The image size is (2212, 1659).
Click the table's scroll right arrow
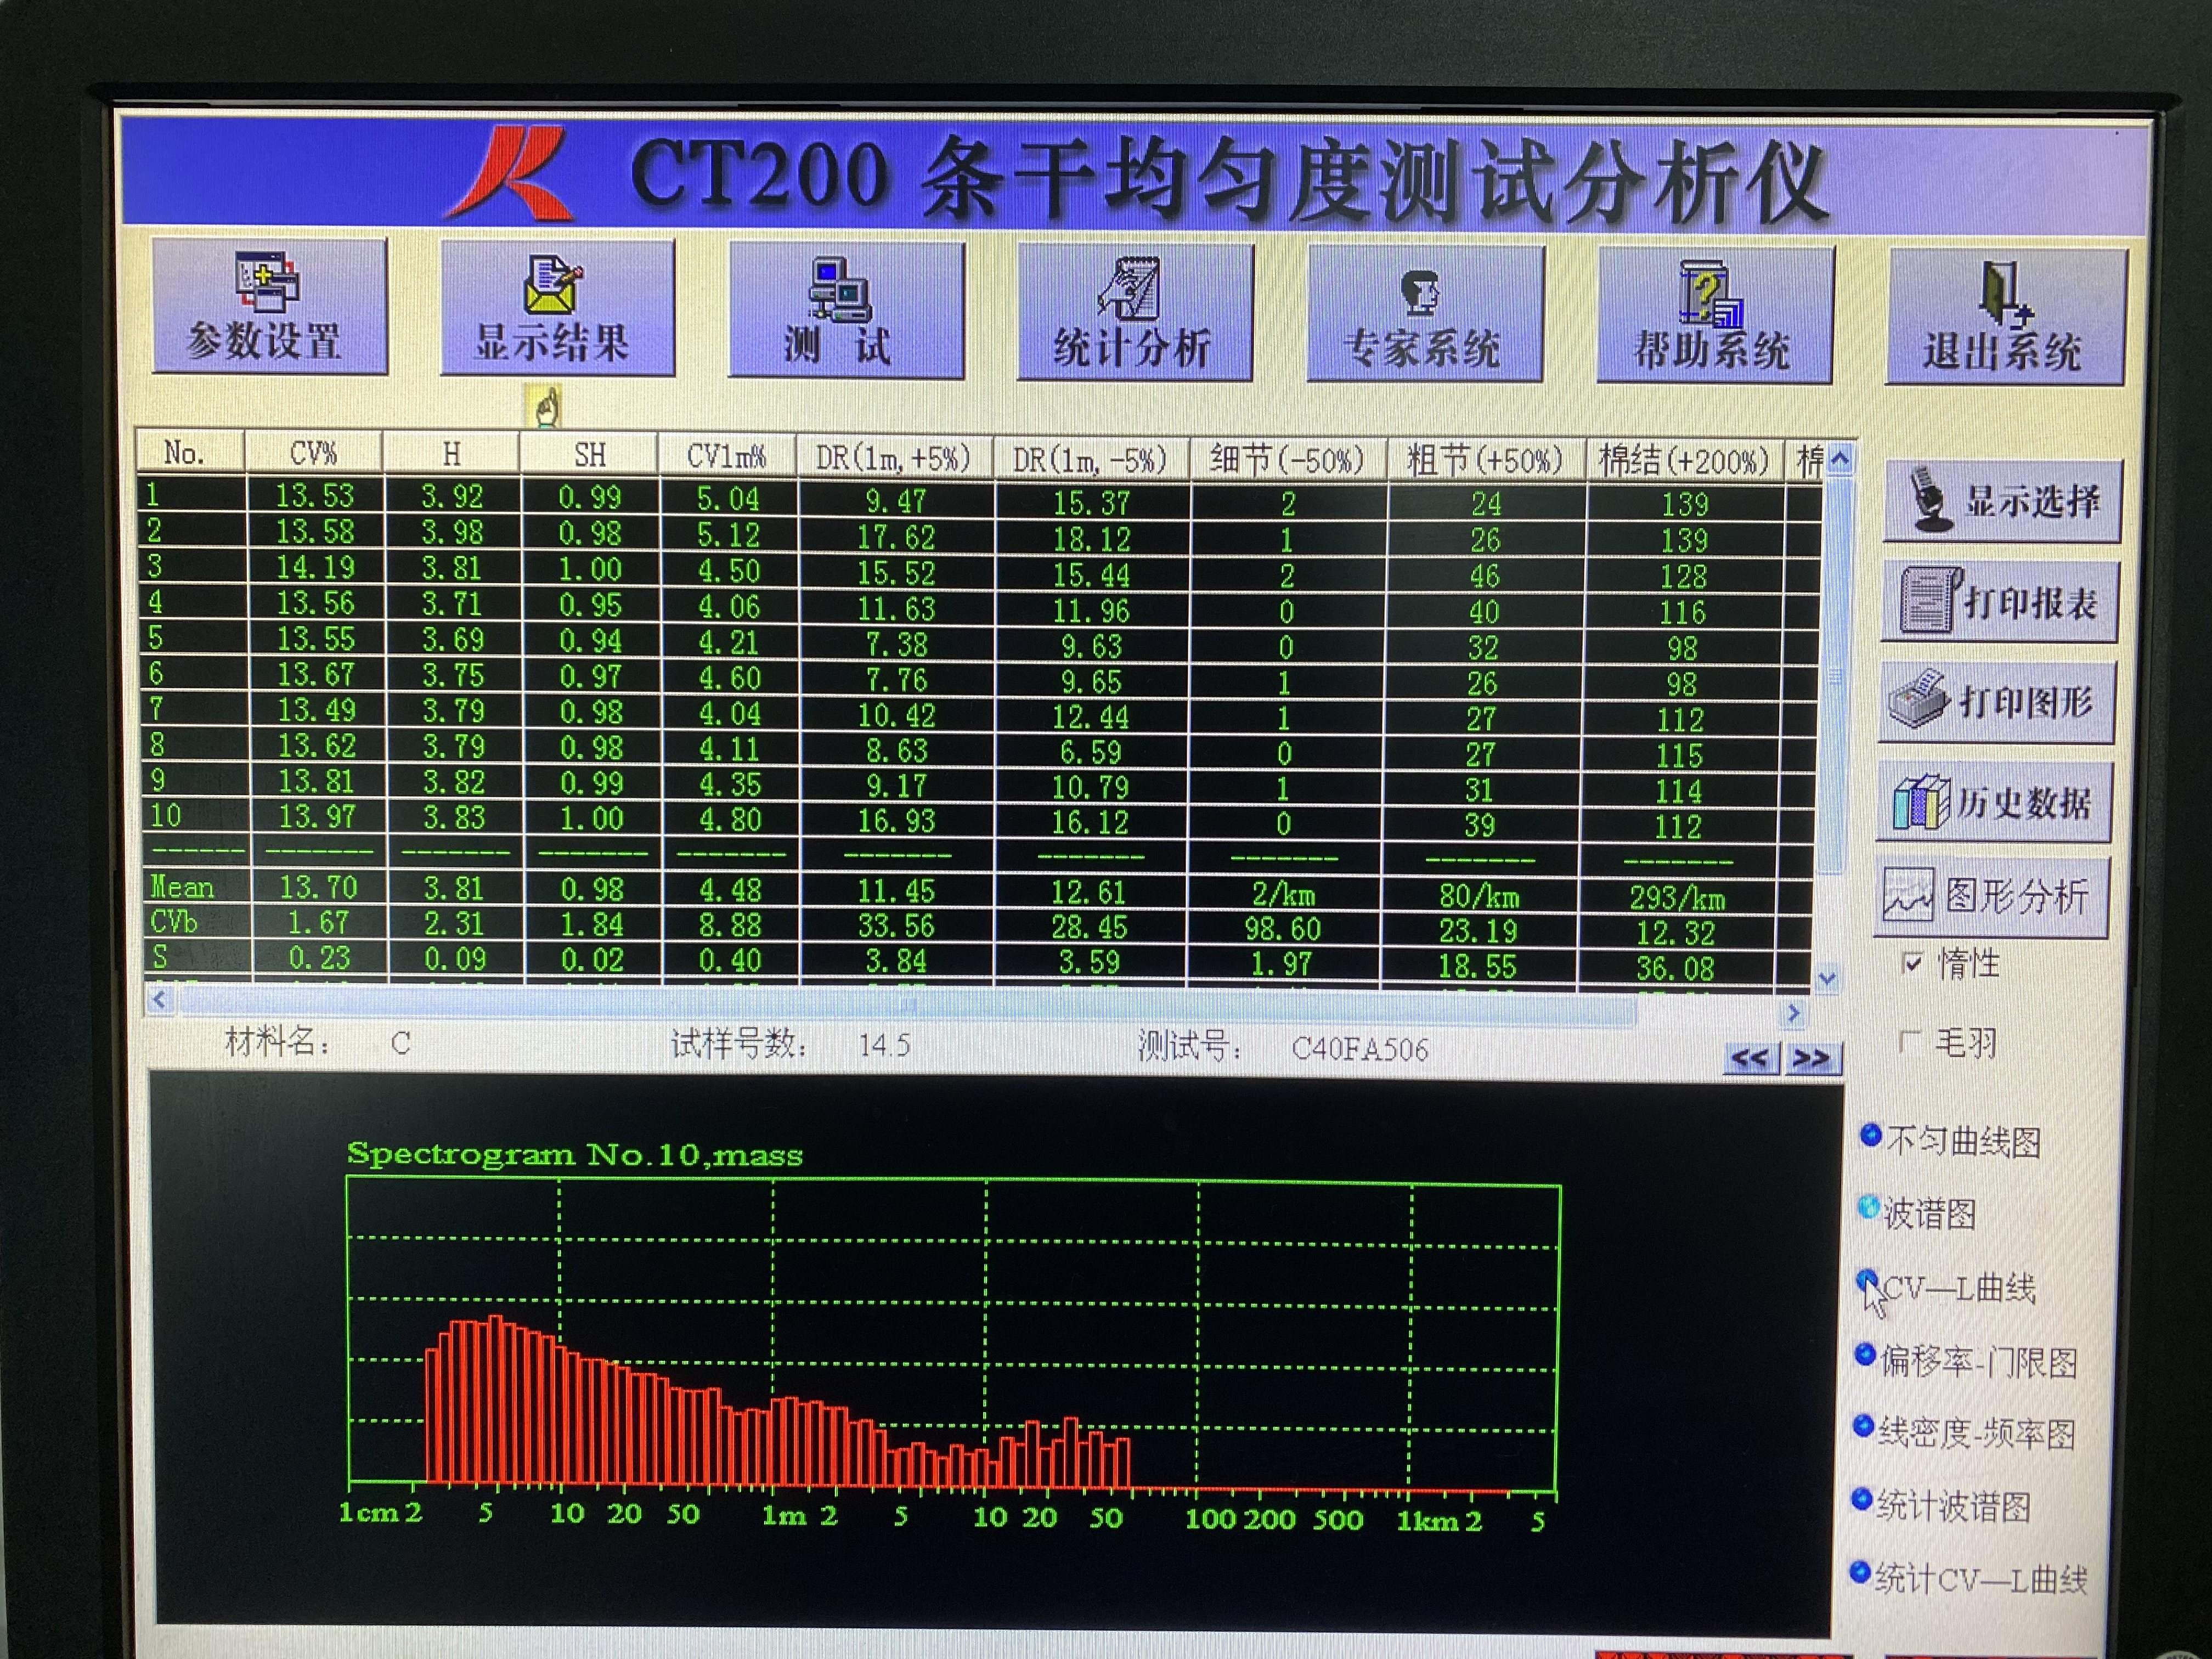point(1794,1013)
